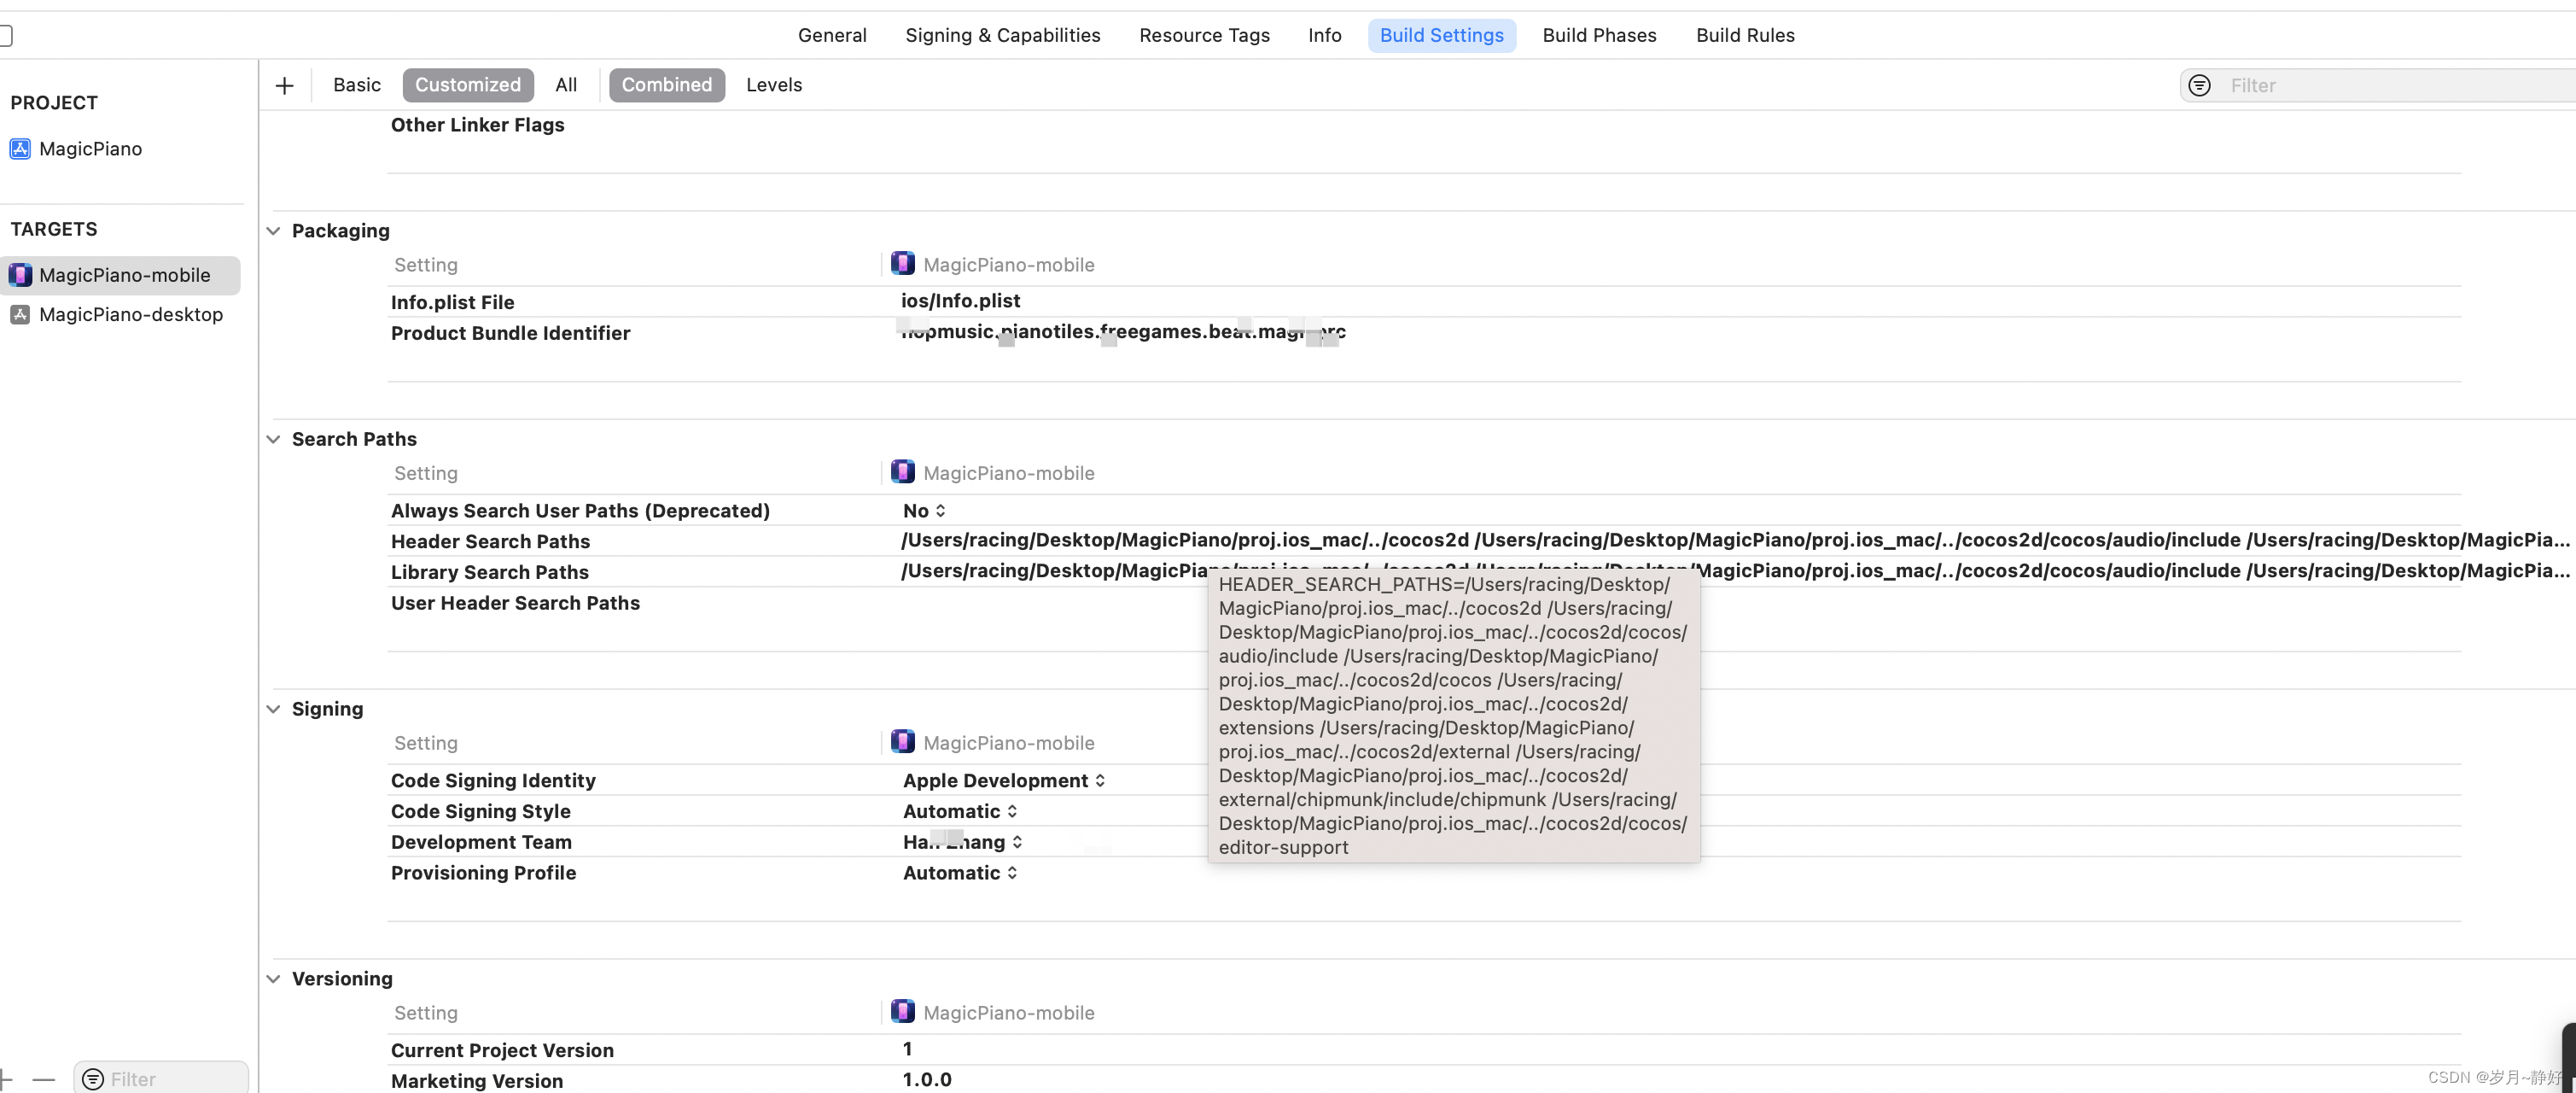Screen dimensions: 2576x1093
Task: Open Always Search User Paths No dropdown
Action: (x=924, y=511)
